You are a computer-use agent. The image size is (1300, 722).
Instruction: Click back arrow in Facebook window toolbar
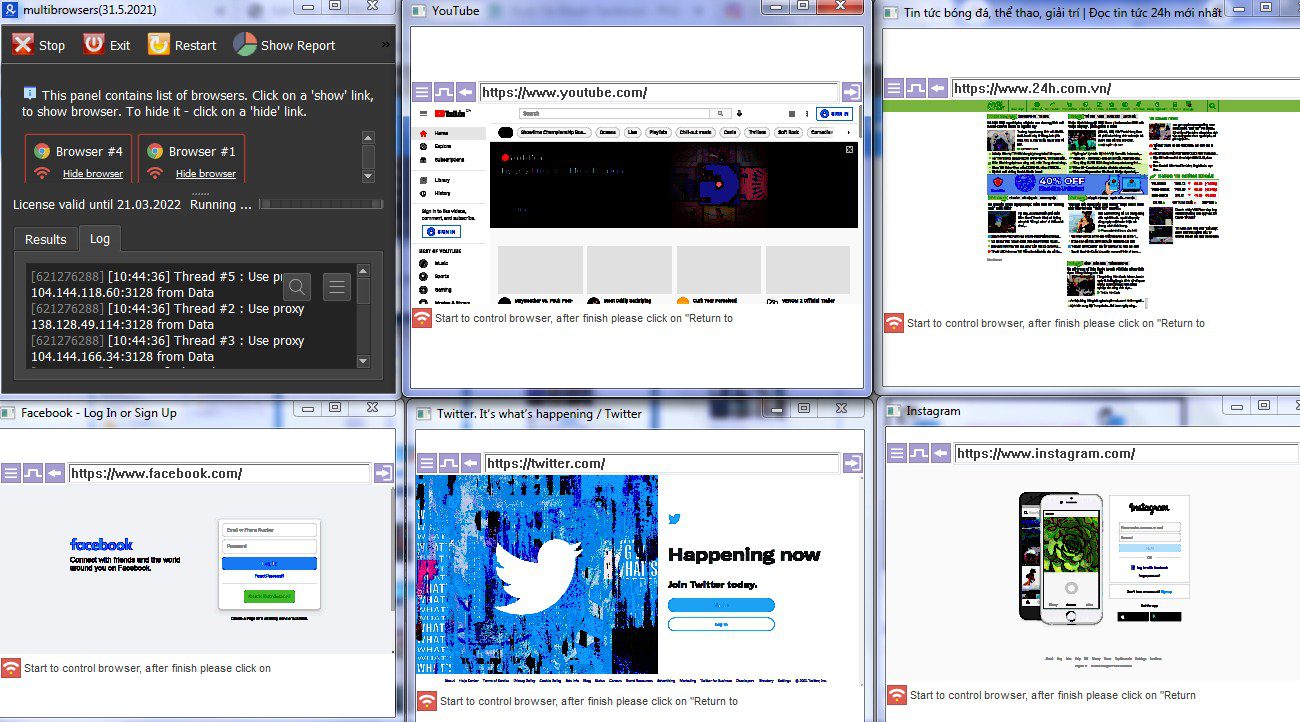click(54, 473)
